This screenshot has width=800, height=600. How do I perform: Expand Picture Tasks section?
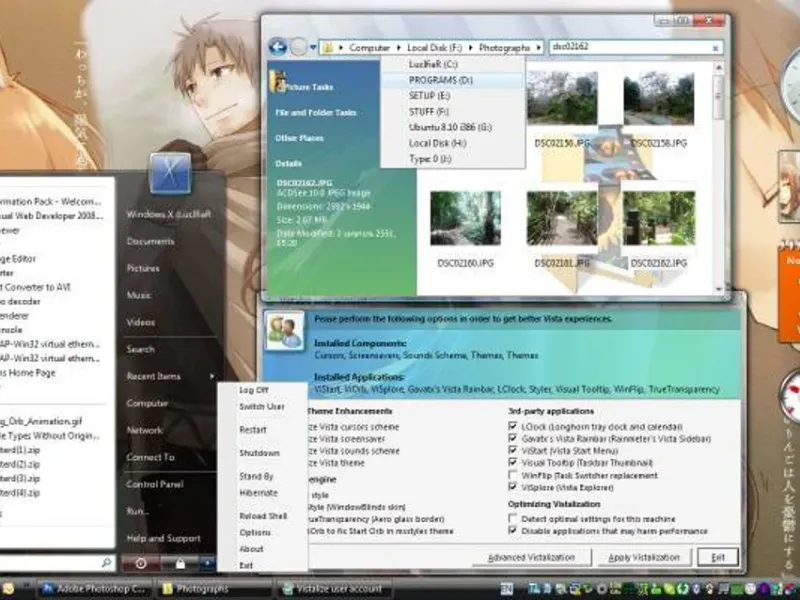[x=308, y=87]
